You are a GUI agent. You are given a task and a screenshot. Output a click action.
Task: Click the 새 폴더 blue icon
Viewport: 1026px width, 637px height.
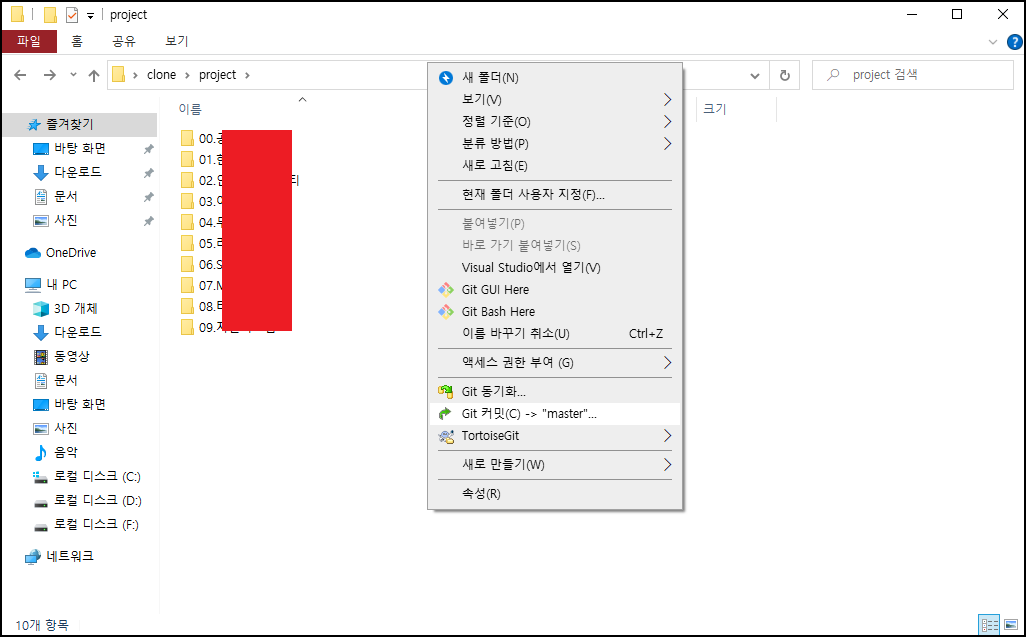tap(446, 78)
